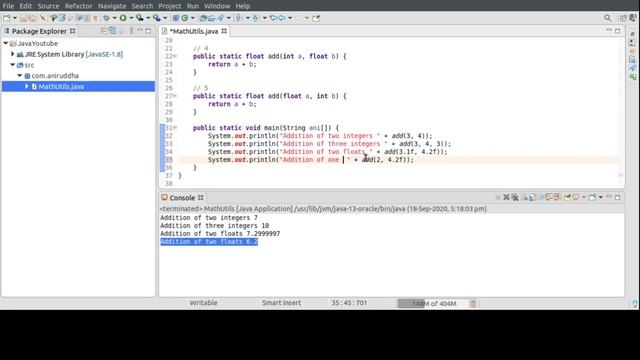Click the New Java Class icon
Screen dimensions: 640x360
point(184,18)
